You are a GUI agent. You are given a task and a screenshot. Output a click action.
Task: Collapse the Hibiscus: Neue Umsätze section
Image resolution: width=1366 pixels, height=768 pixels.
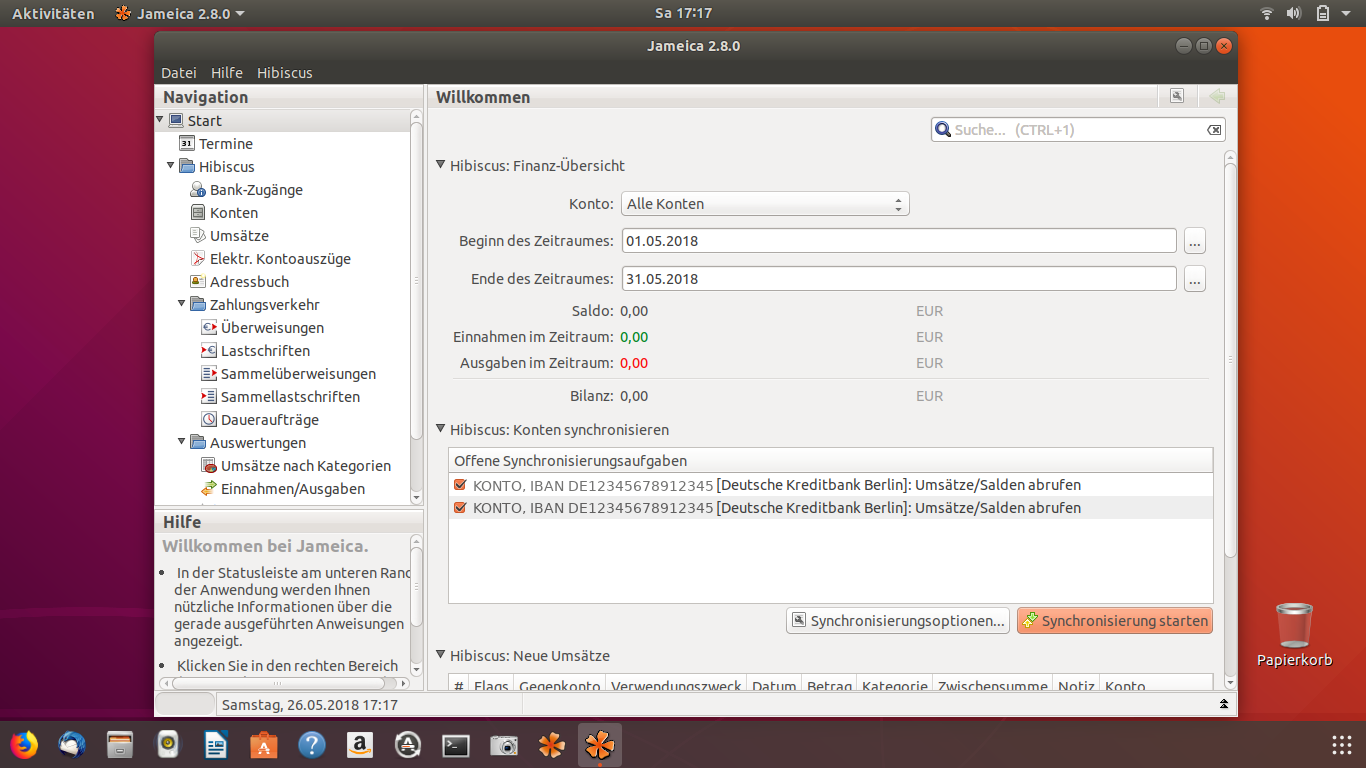point(441,655)
